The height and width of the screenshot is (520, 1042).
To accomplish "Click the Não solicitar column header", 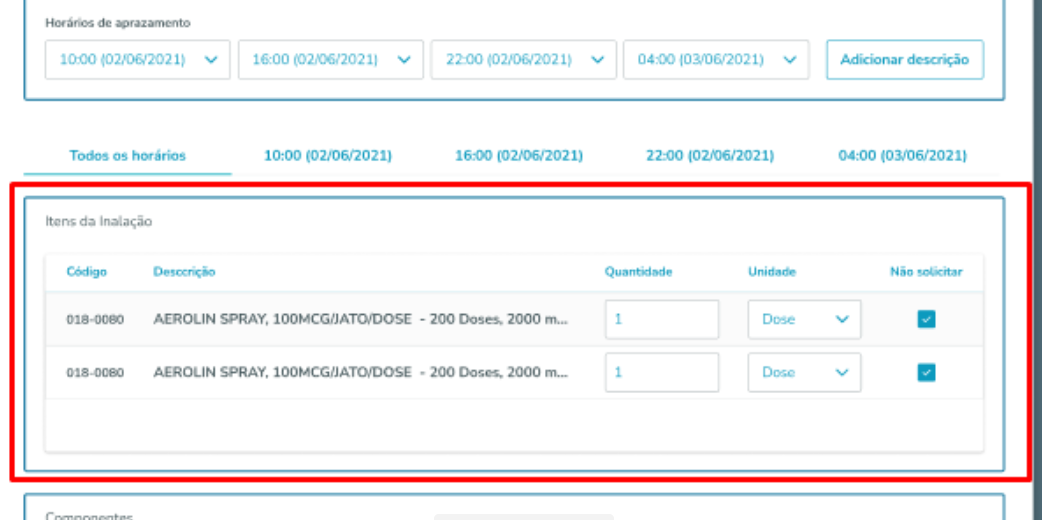I will 926,271.
